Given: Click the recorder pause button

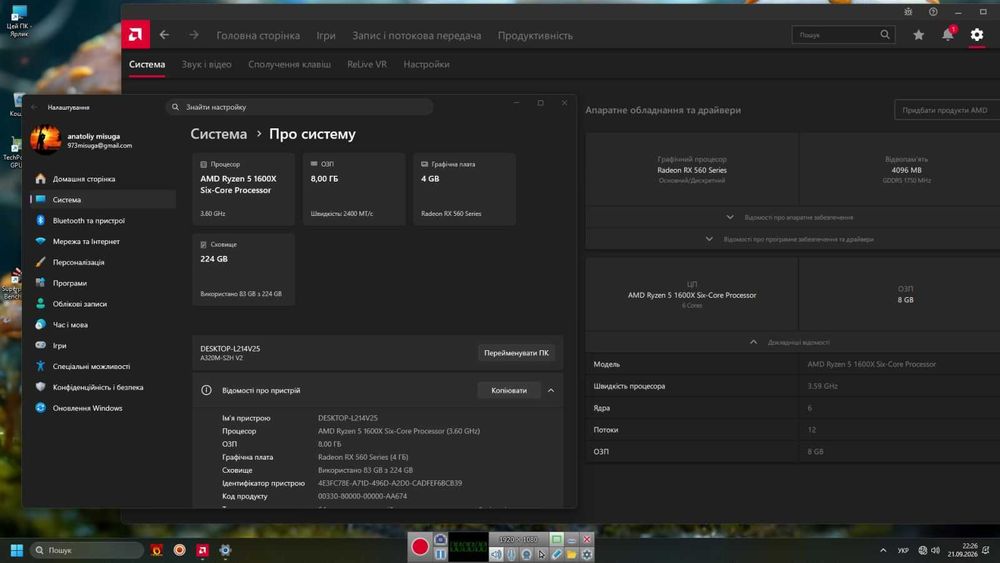Looking at the screenshot, I should [x=440, y=554].
